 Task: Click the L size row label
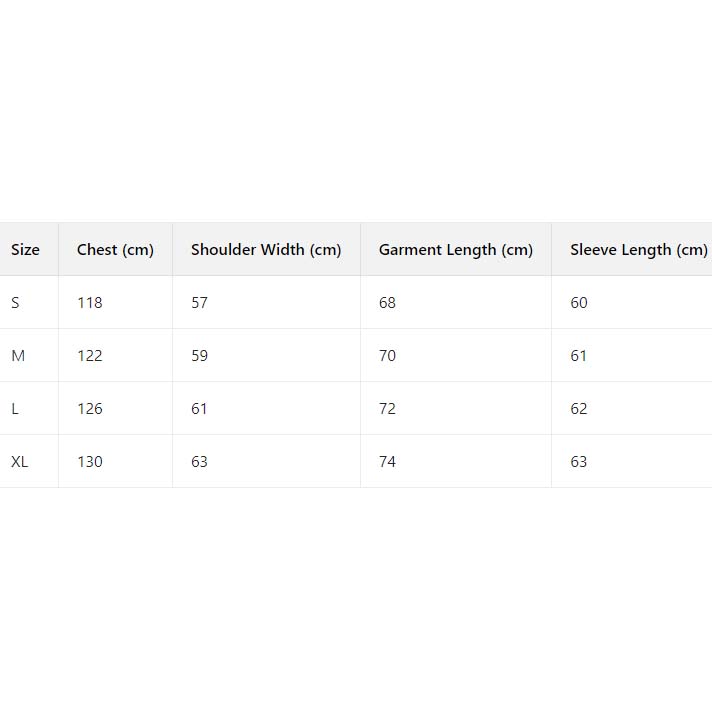point(15,409)
